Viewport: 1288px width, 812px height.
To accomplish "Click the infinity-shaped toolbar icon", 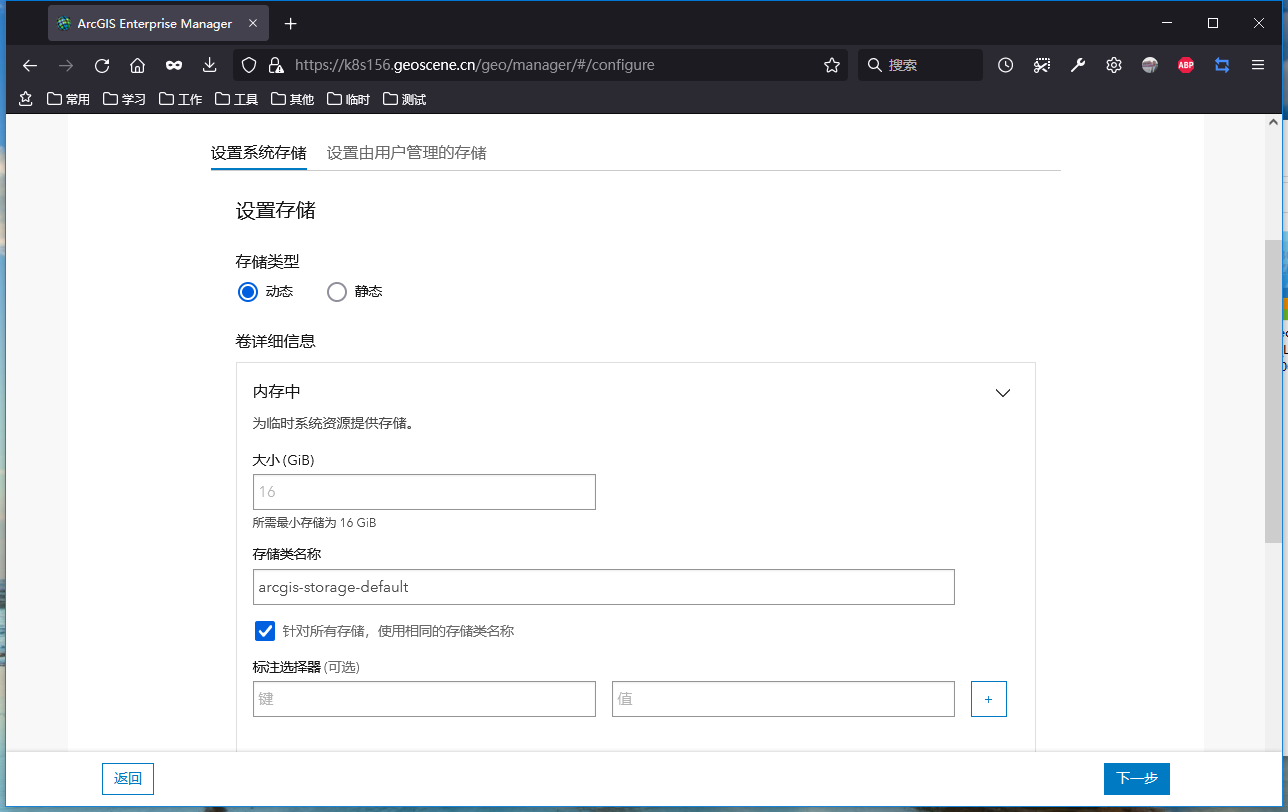I will tap(174, 65).
